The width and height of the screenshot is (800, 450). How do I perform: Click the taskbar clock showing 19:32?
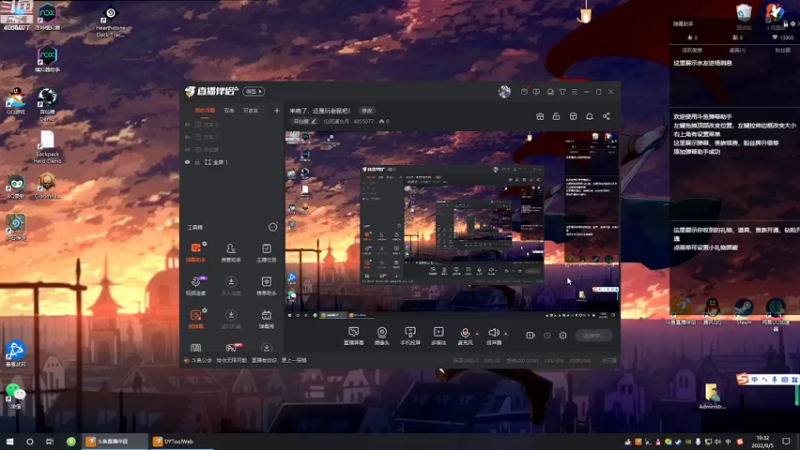coord(763,441)
